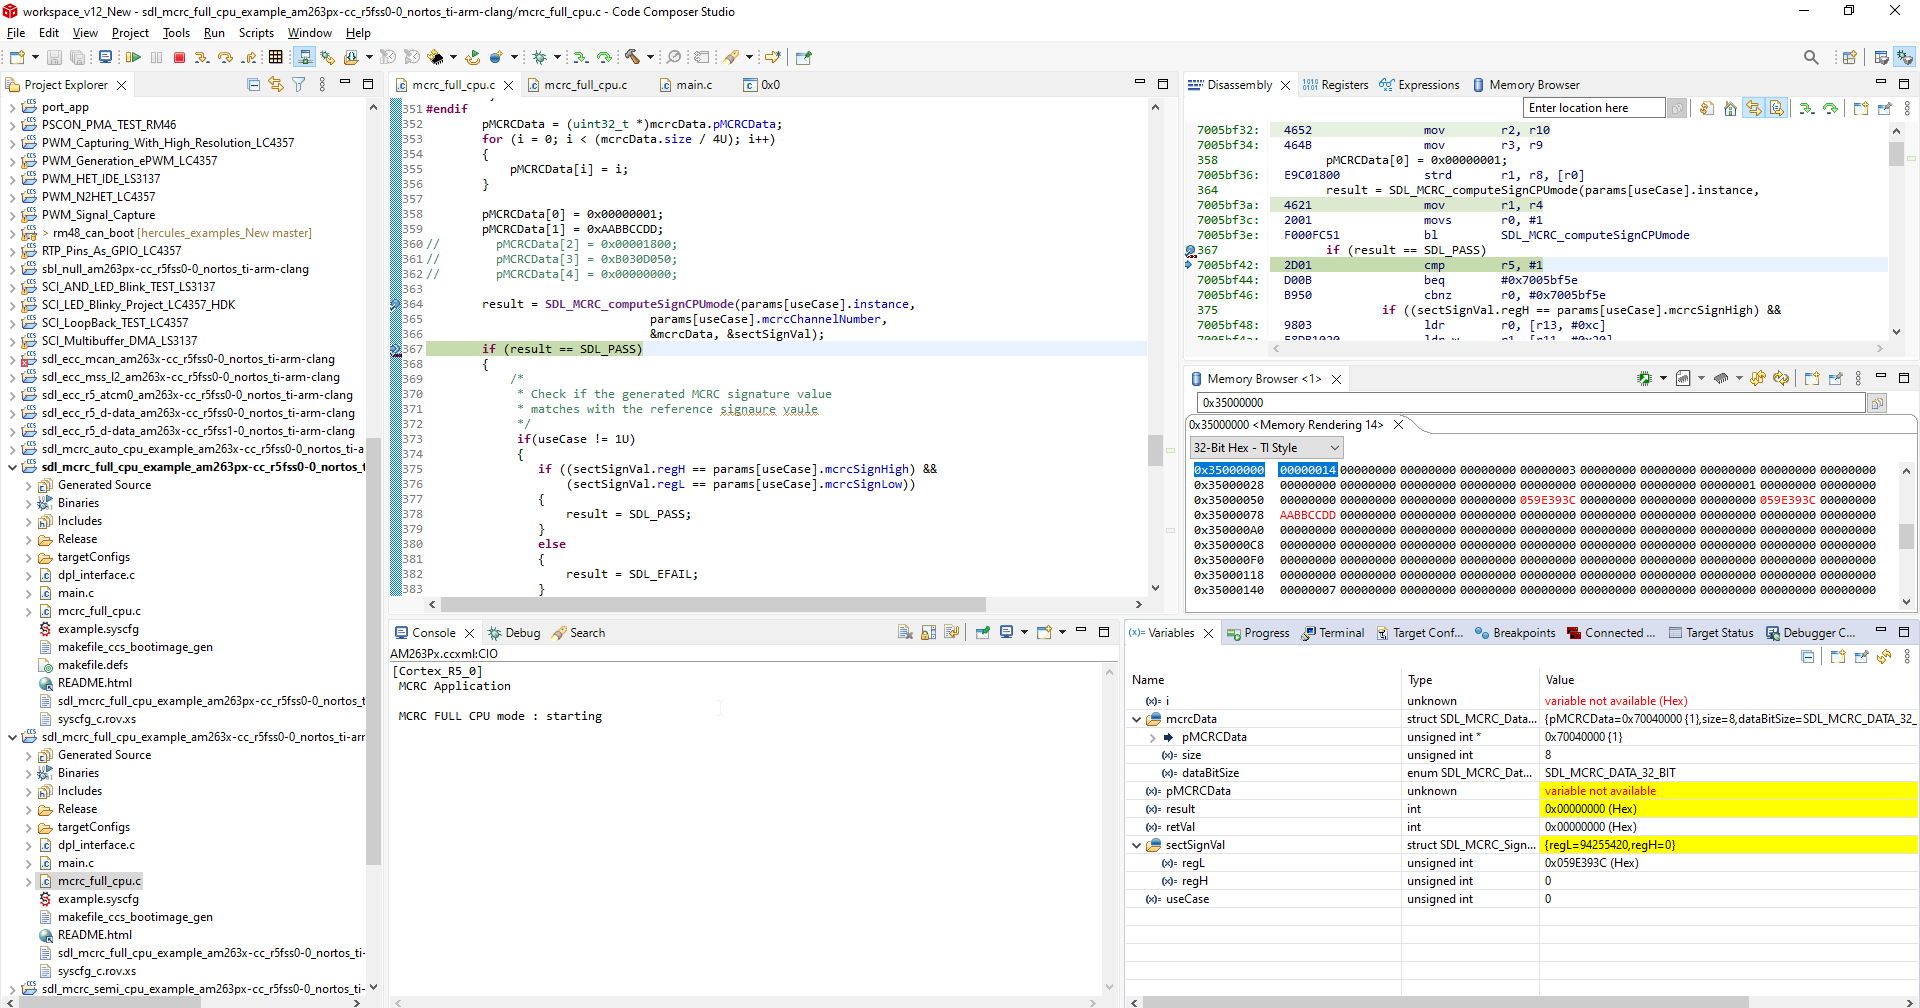This screenshot has height=1008, width=1920.
Task: Click the red Terminate button
Action: click(x=180, y=58)
